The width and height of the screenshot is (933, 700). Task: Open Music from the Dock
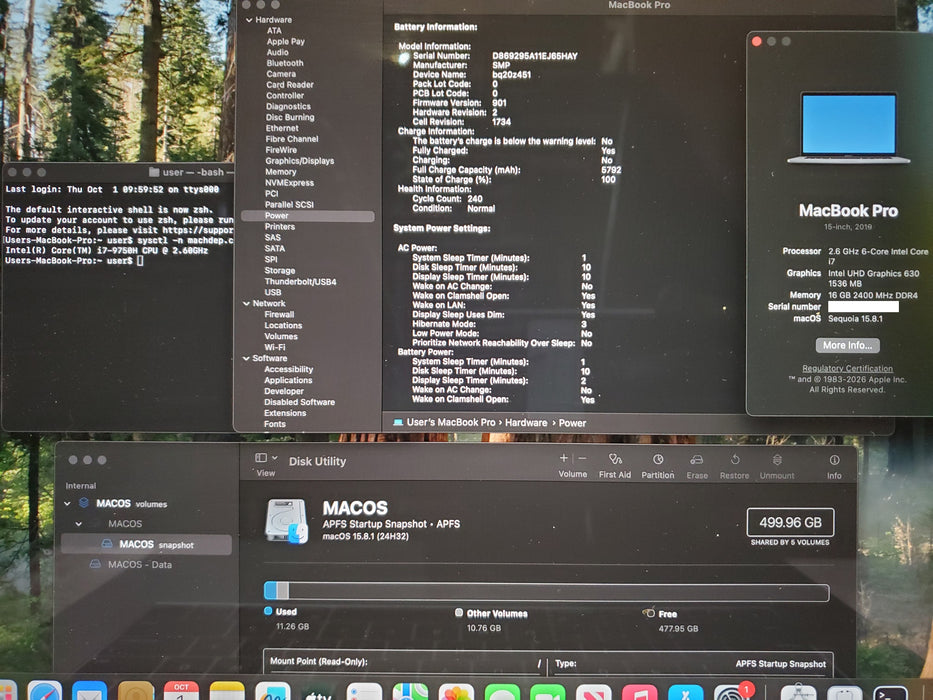coord(639,693)
